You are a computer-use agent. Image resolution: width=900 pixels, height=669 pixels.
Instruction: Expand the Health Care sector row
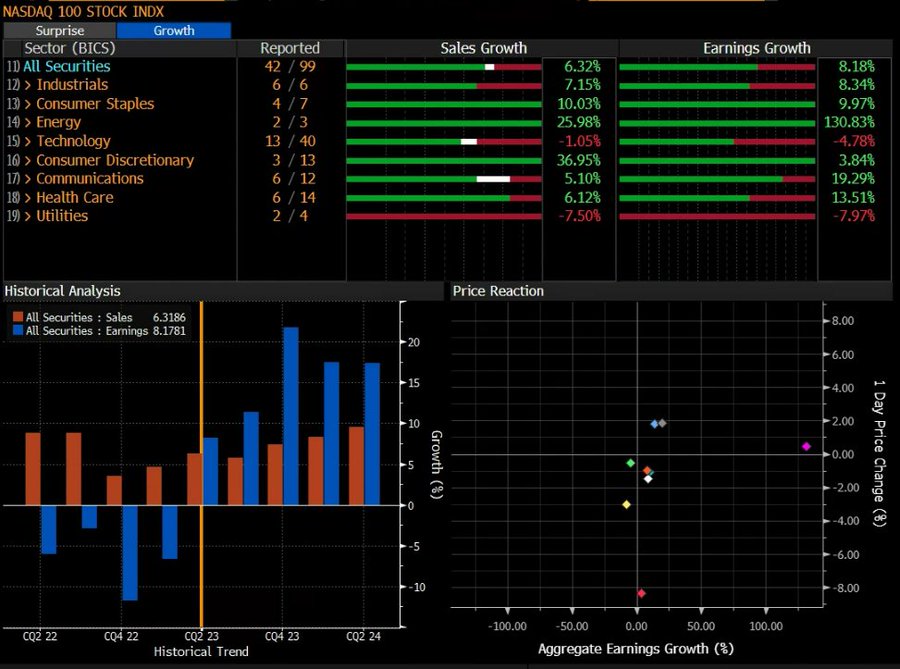(74, 197)
